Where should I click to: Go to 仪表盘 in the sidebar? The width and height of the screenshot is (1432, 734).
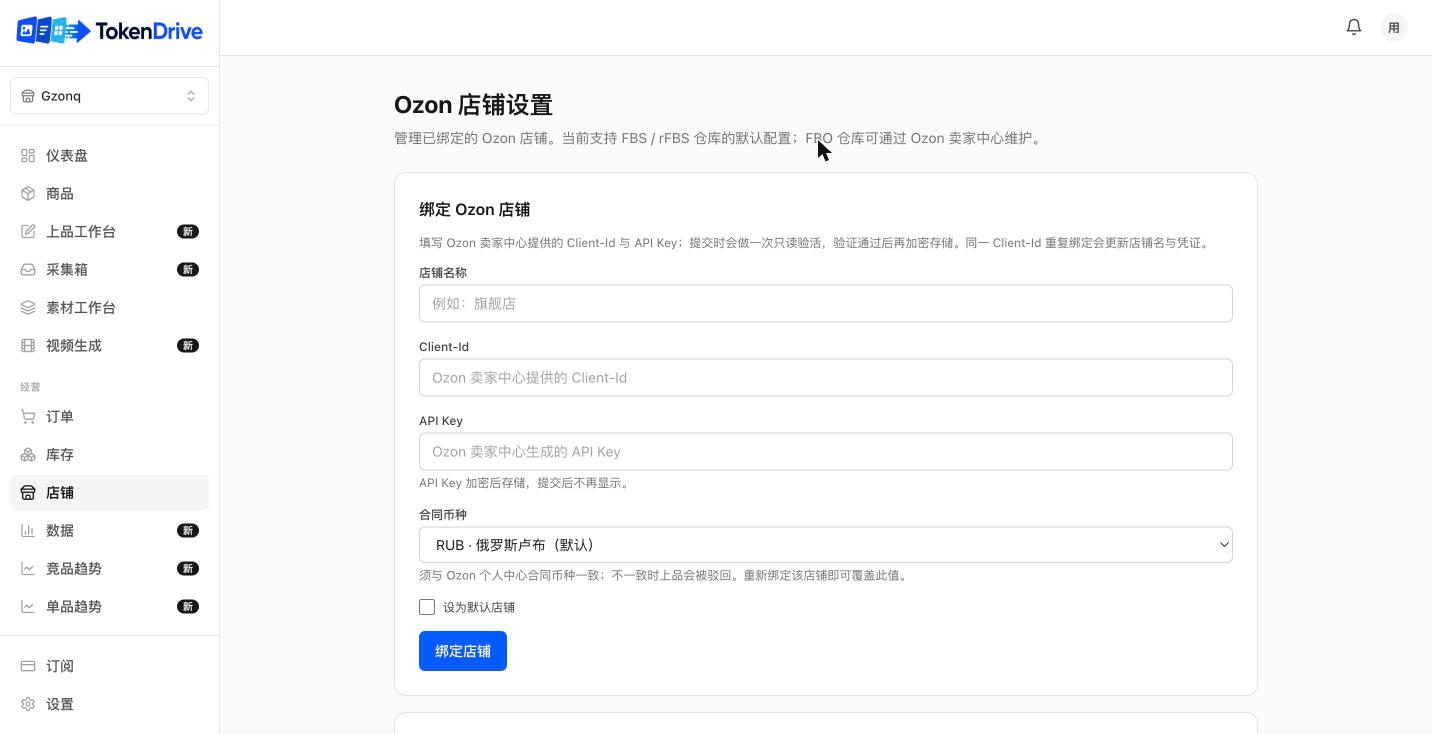click(x=110, y=155)
